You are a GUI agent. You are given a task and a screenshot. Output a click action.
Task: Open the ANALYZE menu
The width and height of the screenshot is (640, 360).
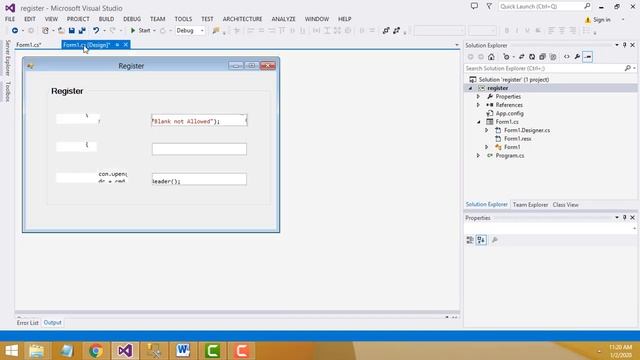284,19
